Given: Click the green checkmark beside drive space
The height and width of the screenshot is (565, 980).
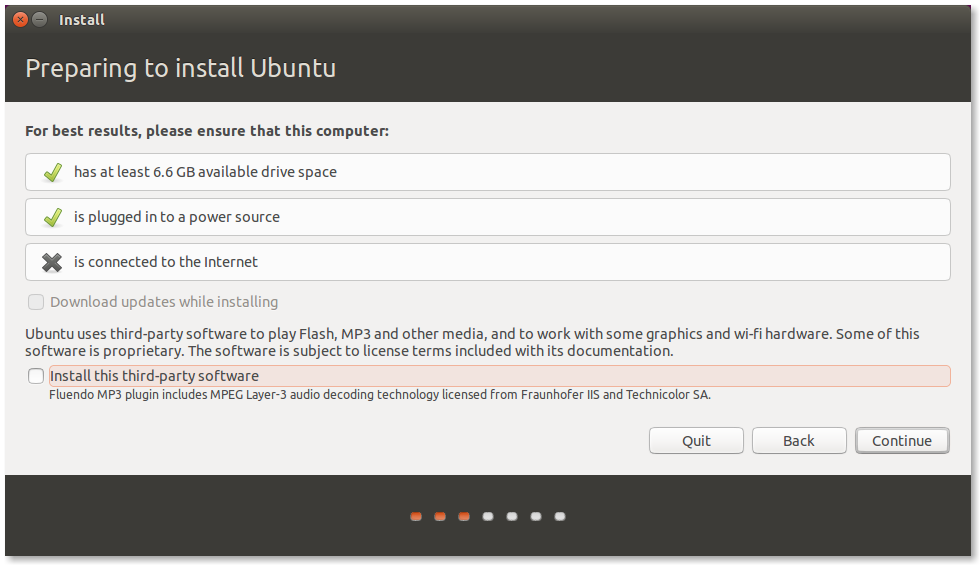Looking at the screenshot, I should (x=53, y=172).
